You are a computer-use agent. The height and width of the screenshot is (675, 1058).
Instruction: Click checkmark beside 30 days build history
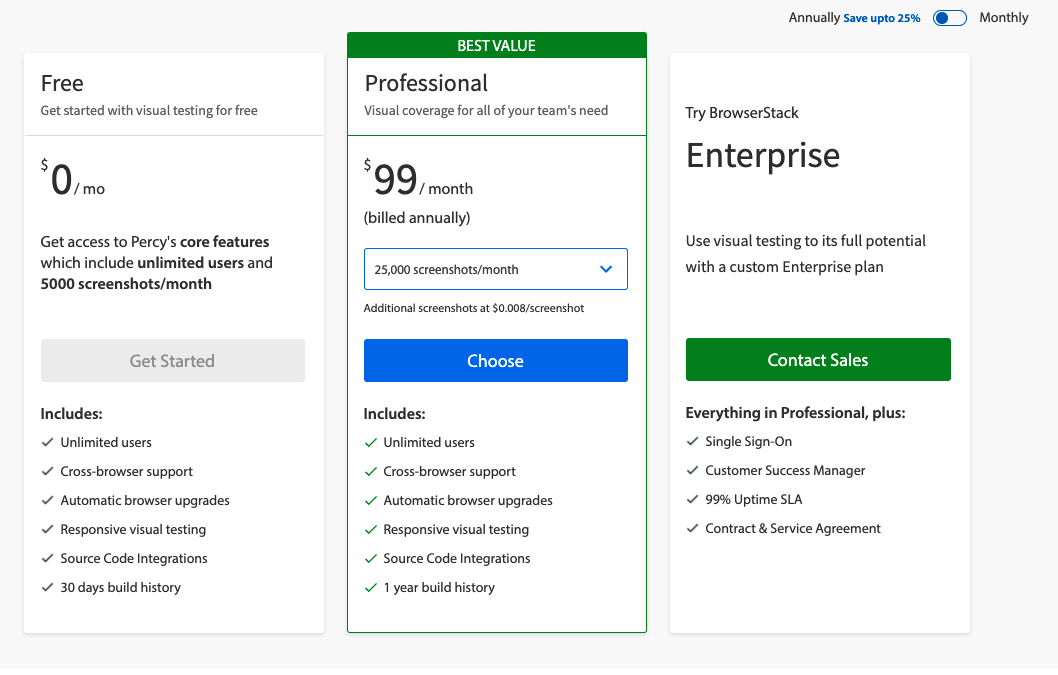point(47,587)
